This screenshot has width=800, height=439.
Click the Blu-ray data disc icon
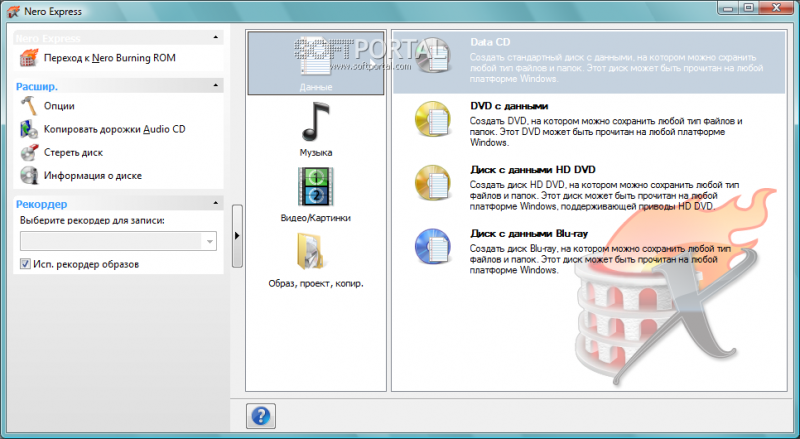coord(433,247)
